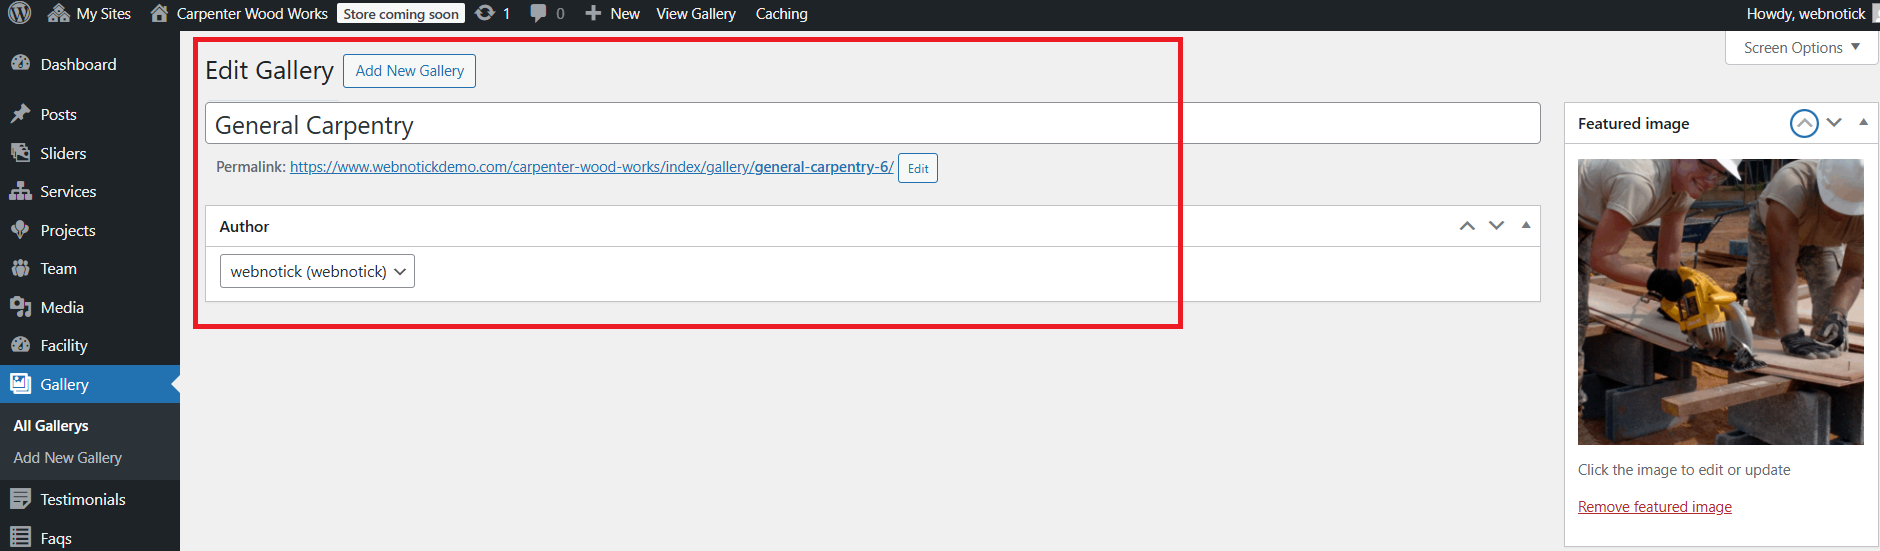The height and width of the screenshot is (551, 1880).
Task: Select All Gallerys submenu item
Action: pos(51,425)
